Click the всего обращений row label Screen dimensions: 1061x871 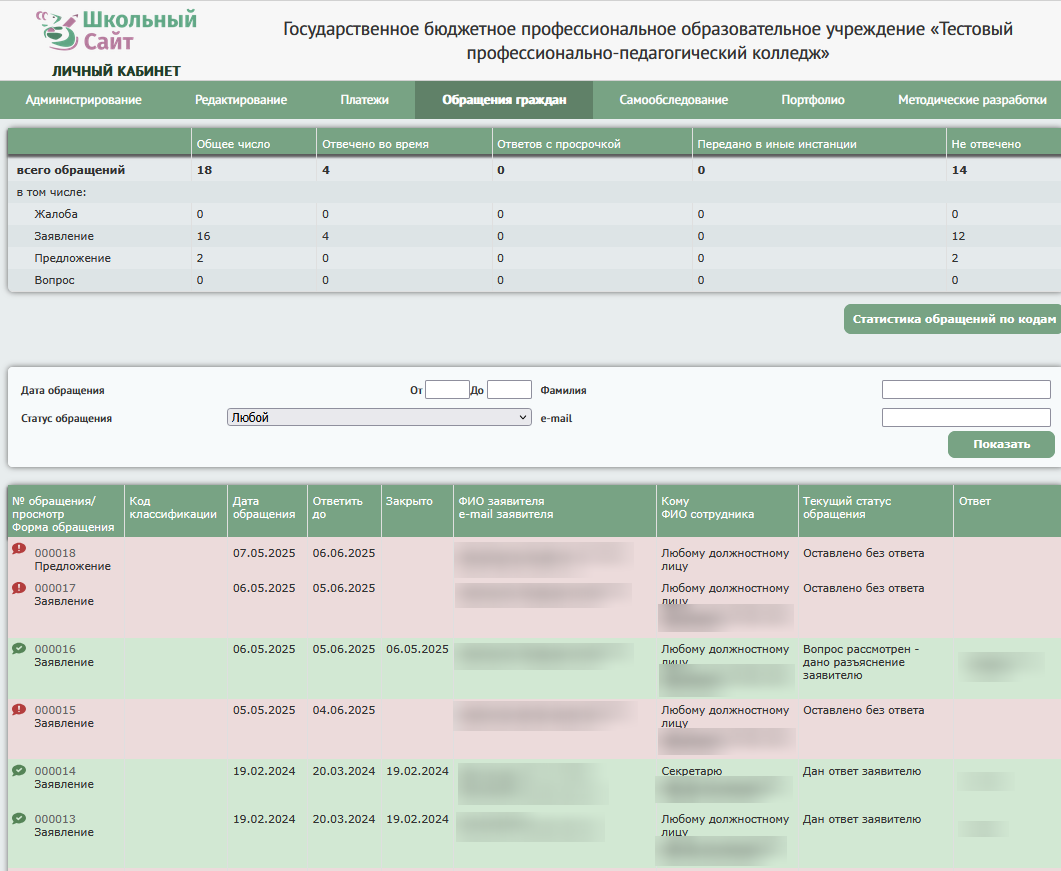point(71,170)
